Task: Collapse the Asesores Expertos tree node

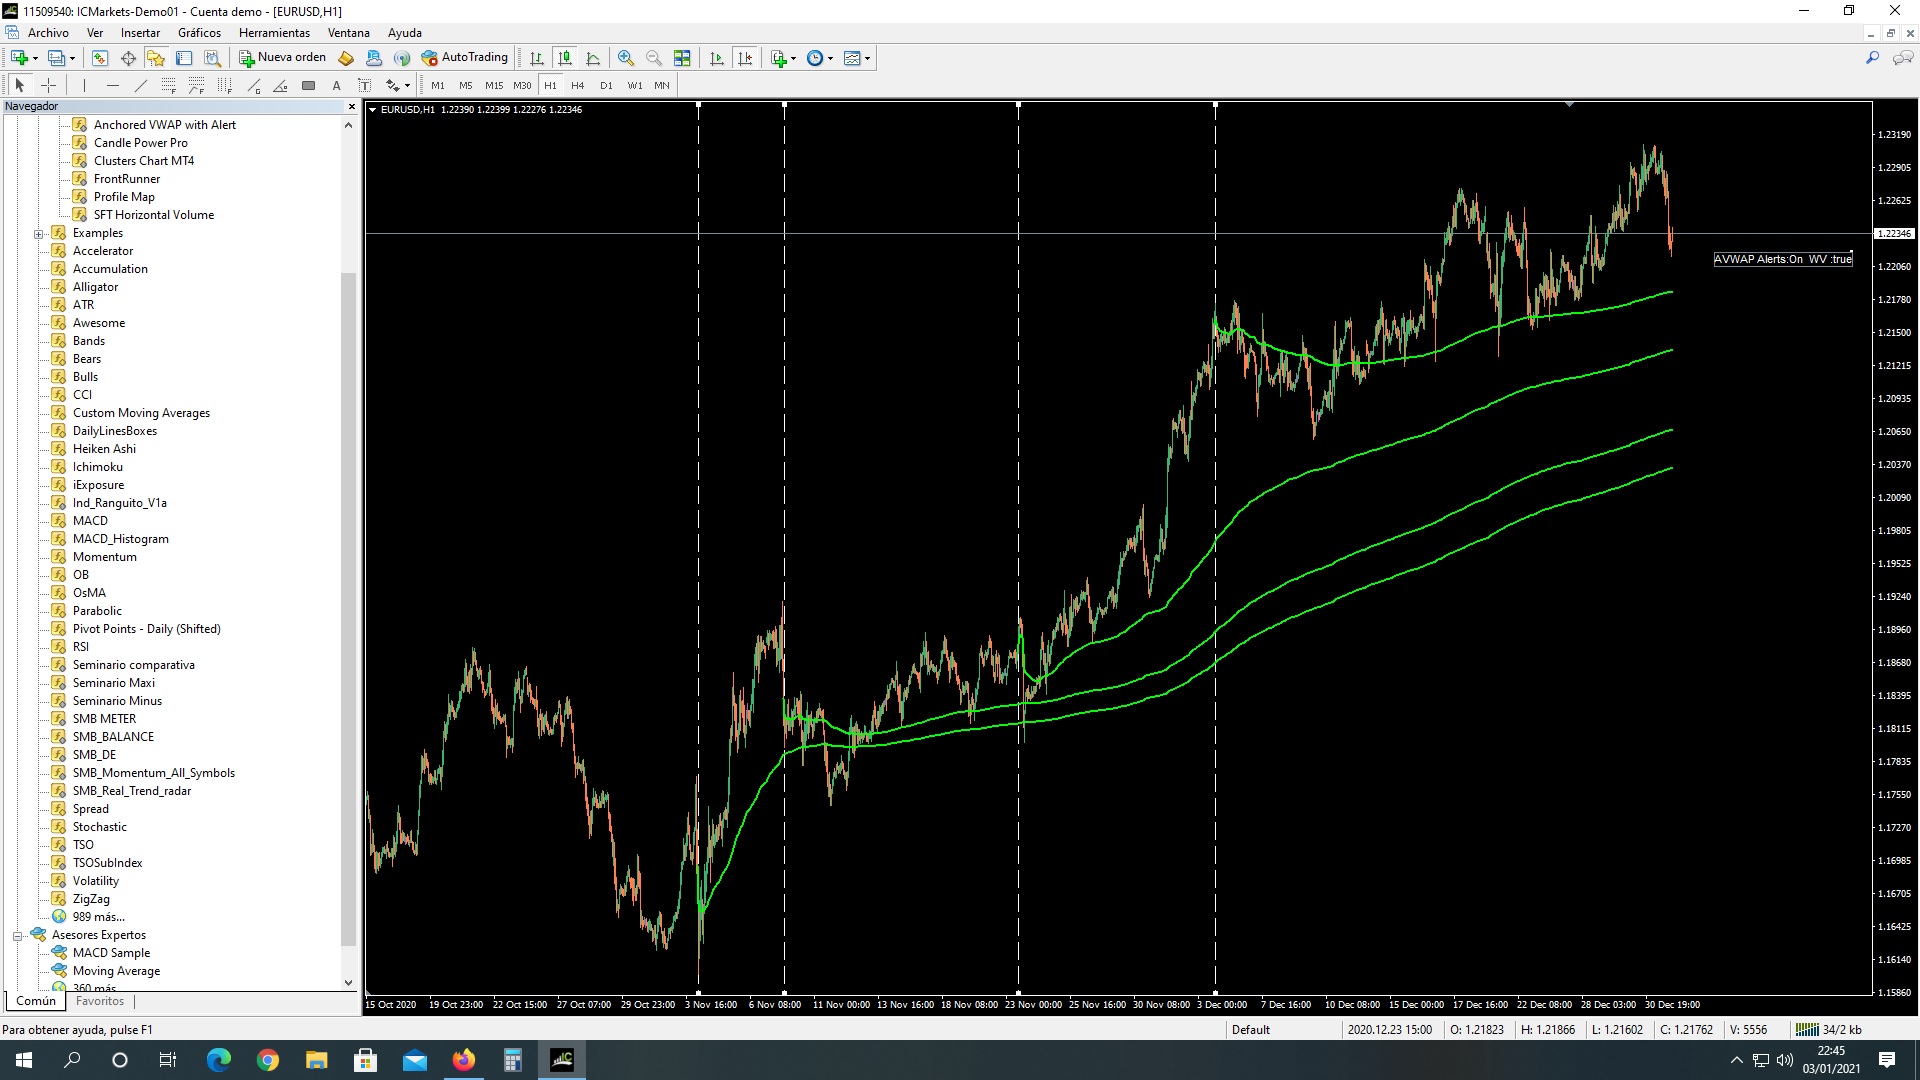Action: pos(17,936)
